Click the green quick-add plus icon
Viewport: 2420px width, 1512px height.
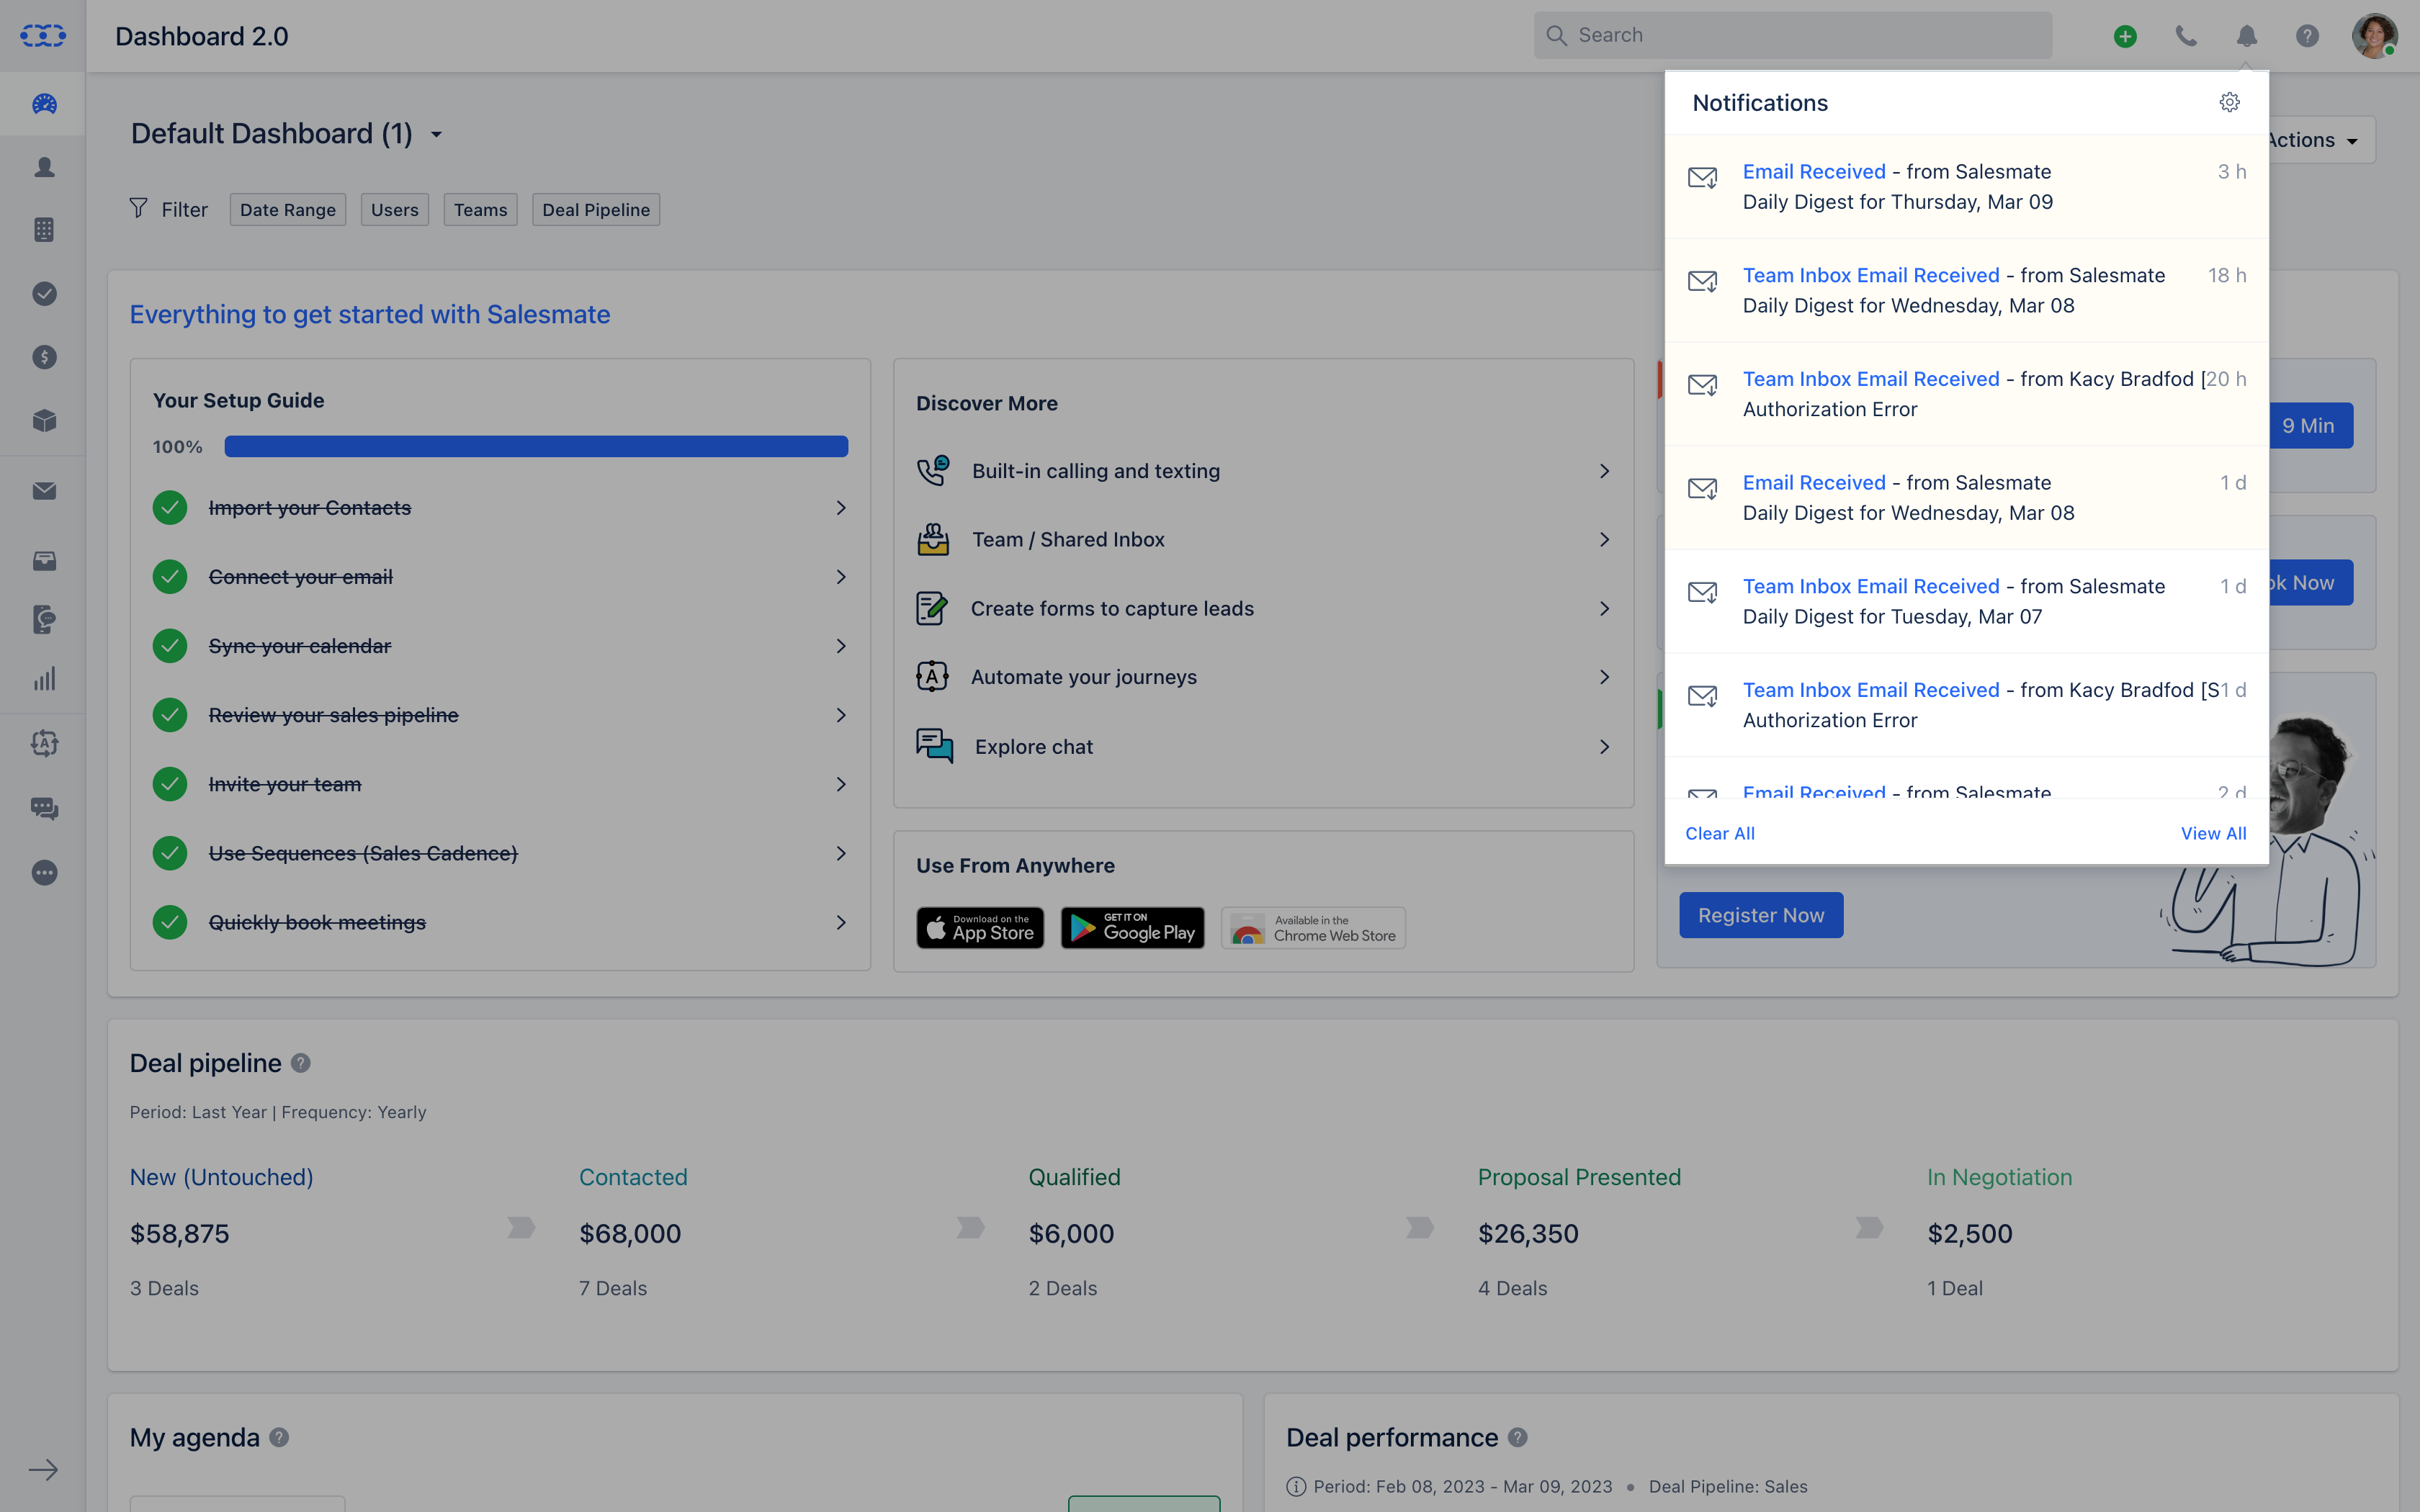point(2125,36)
